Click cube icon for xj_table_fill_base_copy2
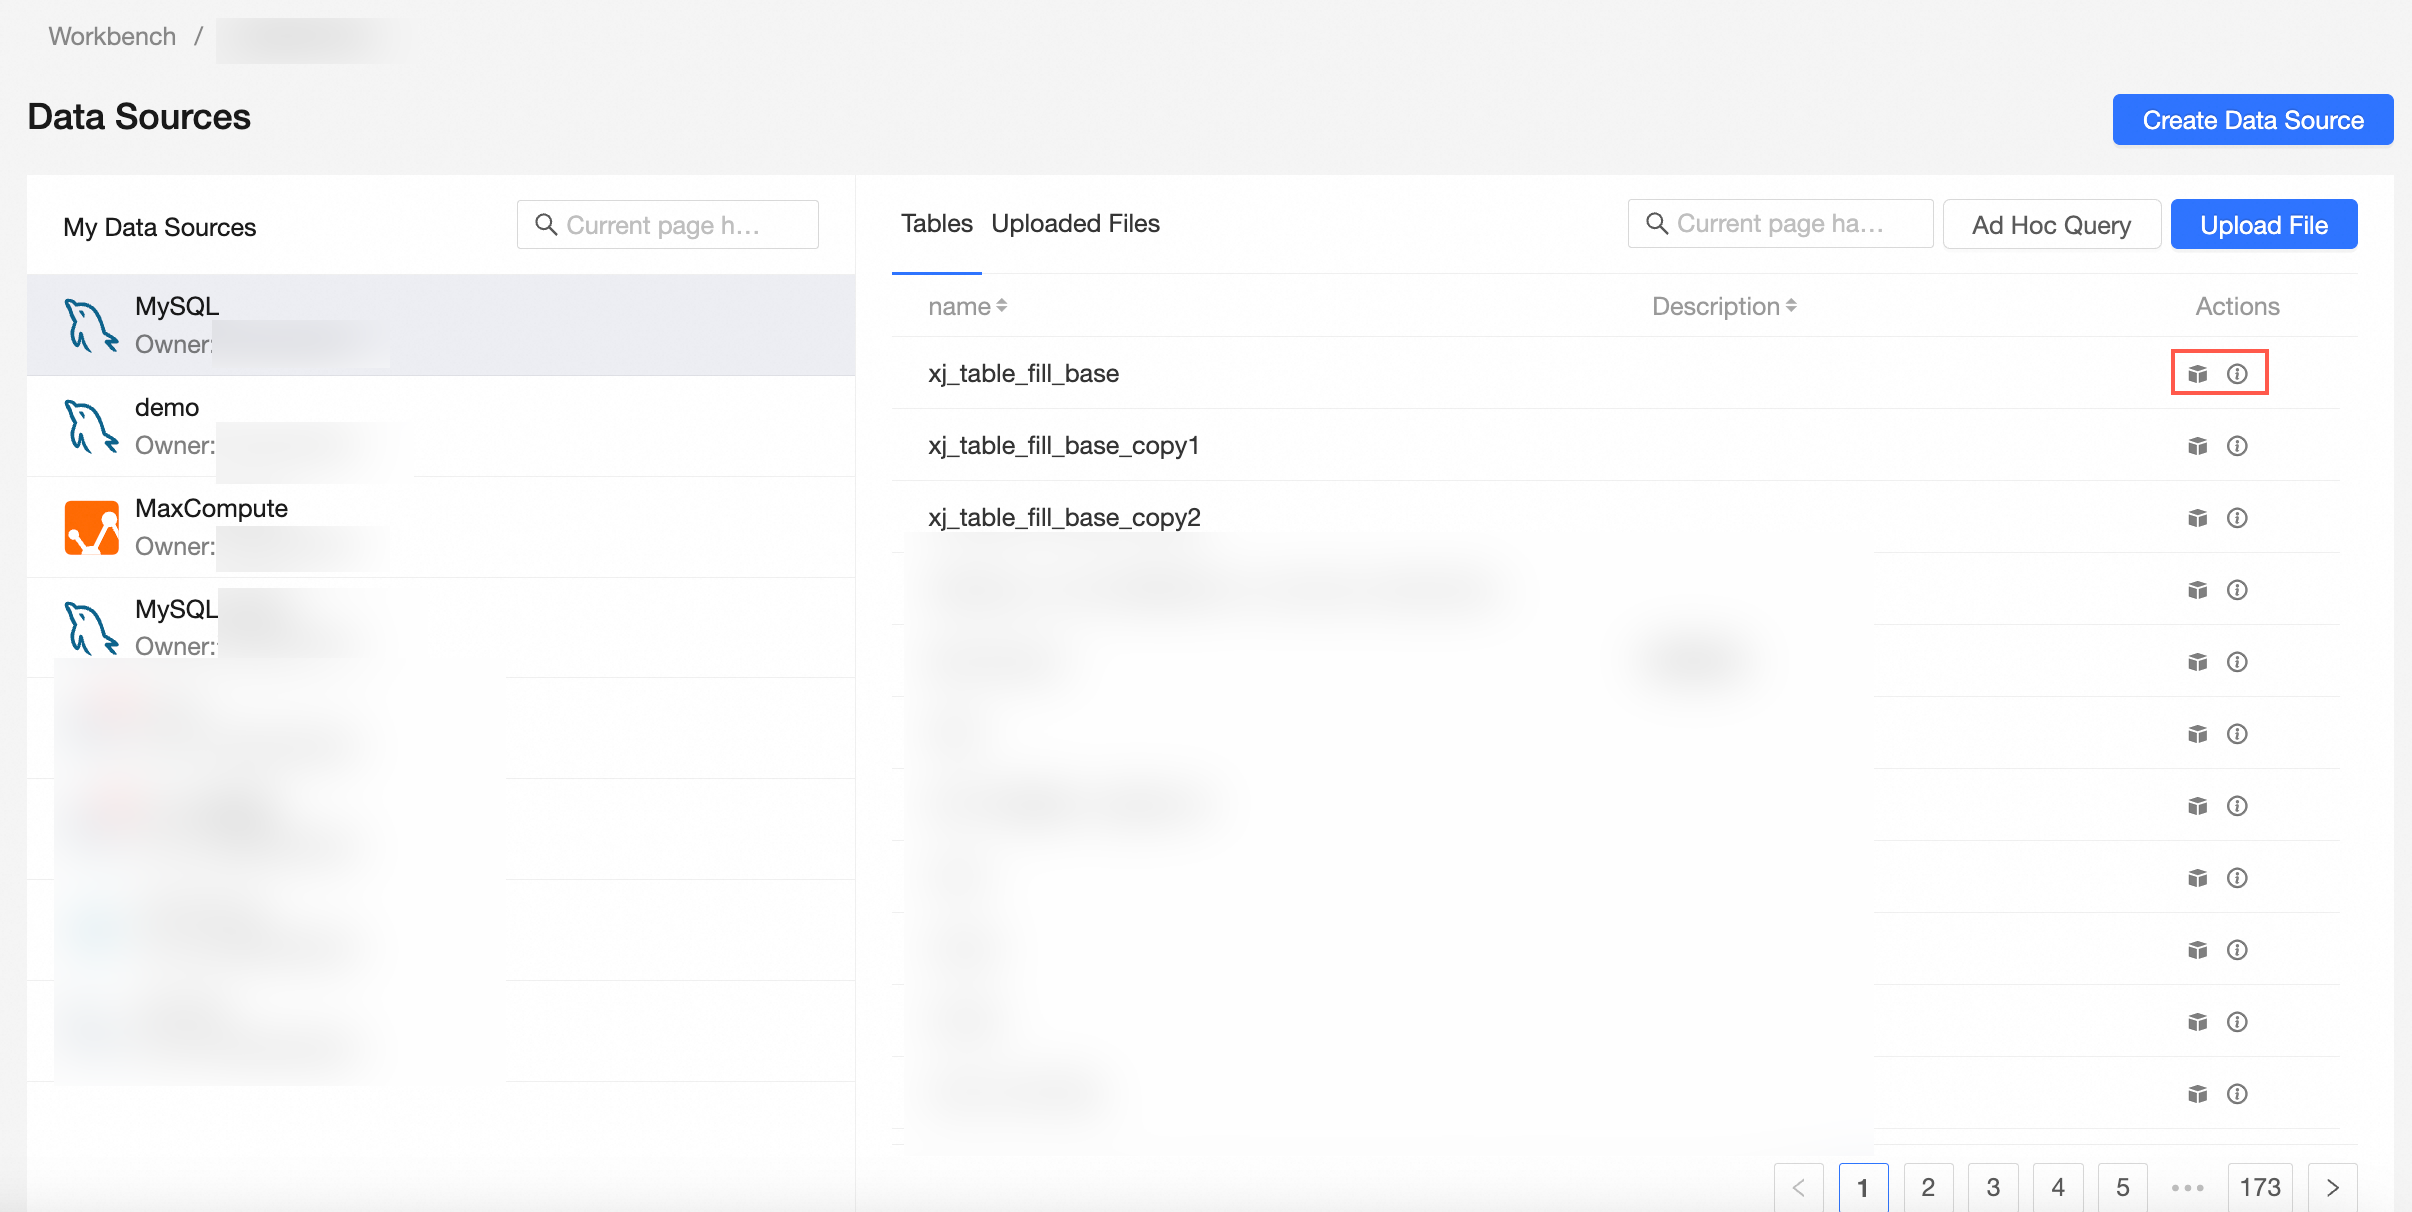This screenshot has height=1212, width=2412. point(2197,518)
